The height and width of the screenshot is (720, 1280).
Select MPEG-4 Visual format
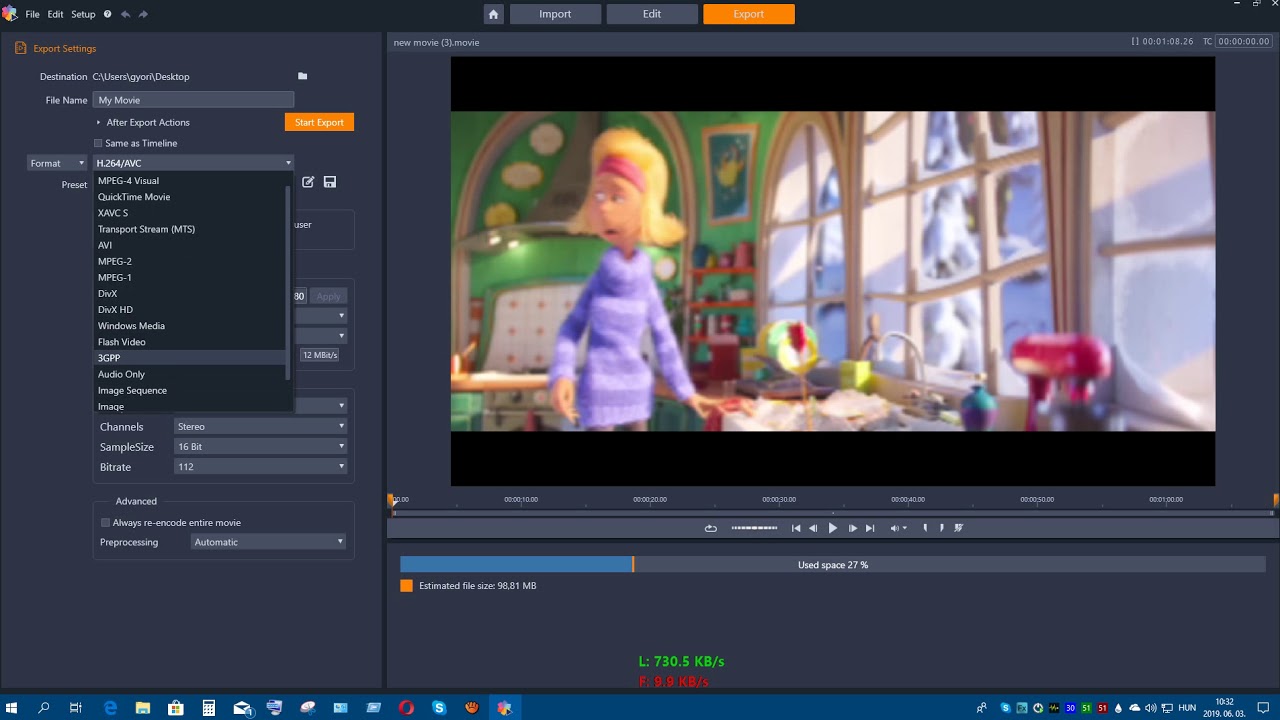(189, 181)
